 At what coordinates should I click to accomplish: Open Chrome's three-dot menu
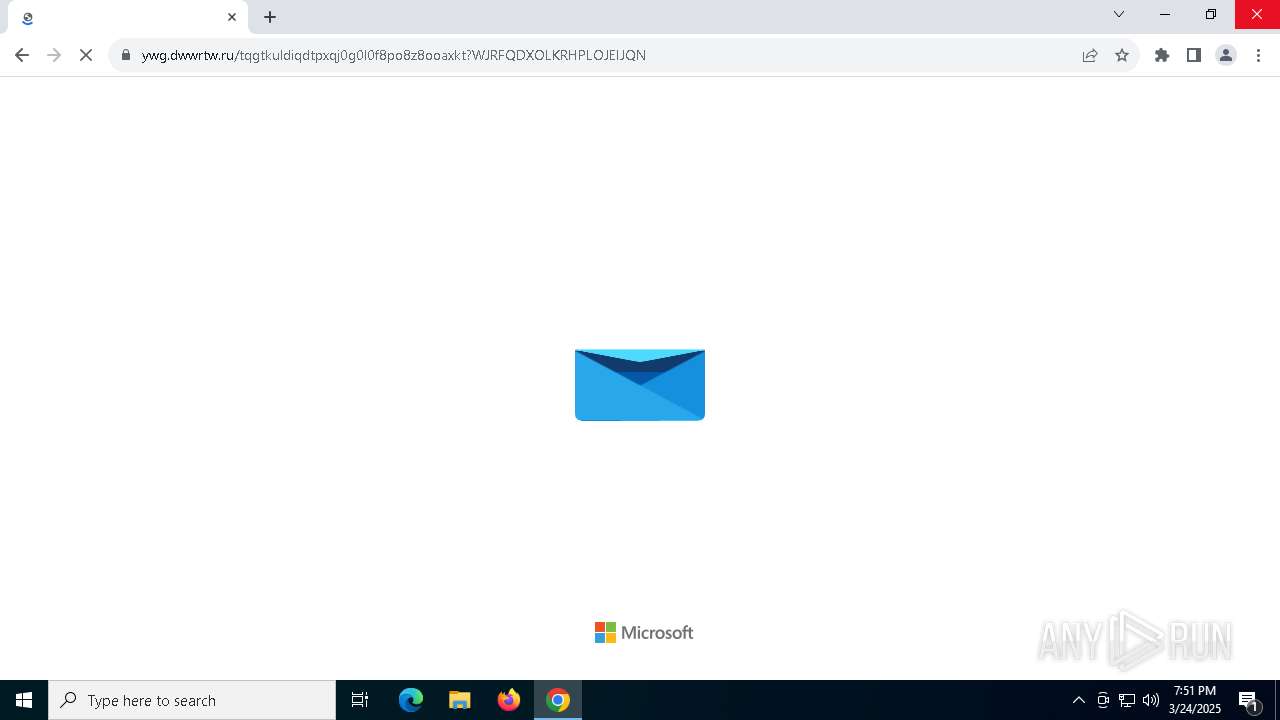1259,55
